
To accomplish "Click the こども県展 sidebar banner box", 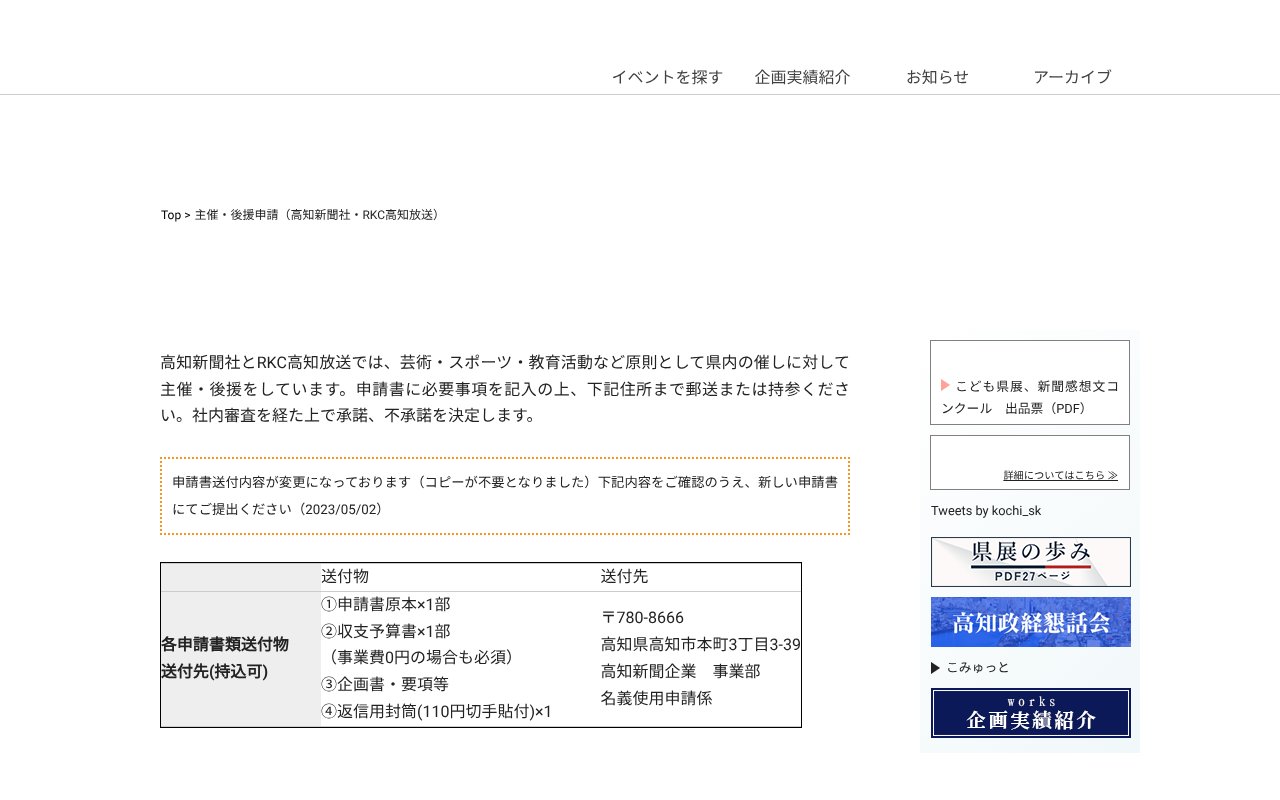I will coord(1030,382).
